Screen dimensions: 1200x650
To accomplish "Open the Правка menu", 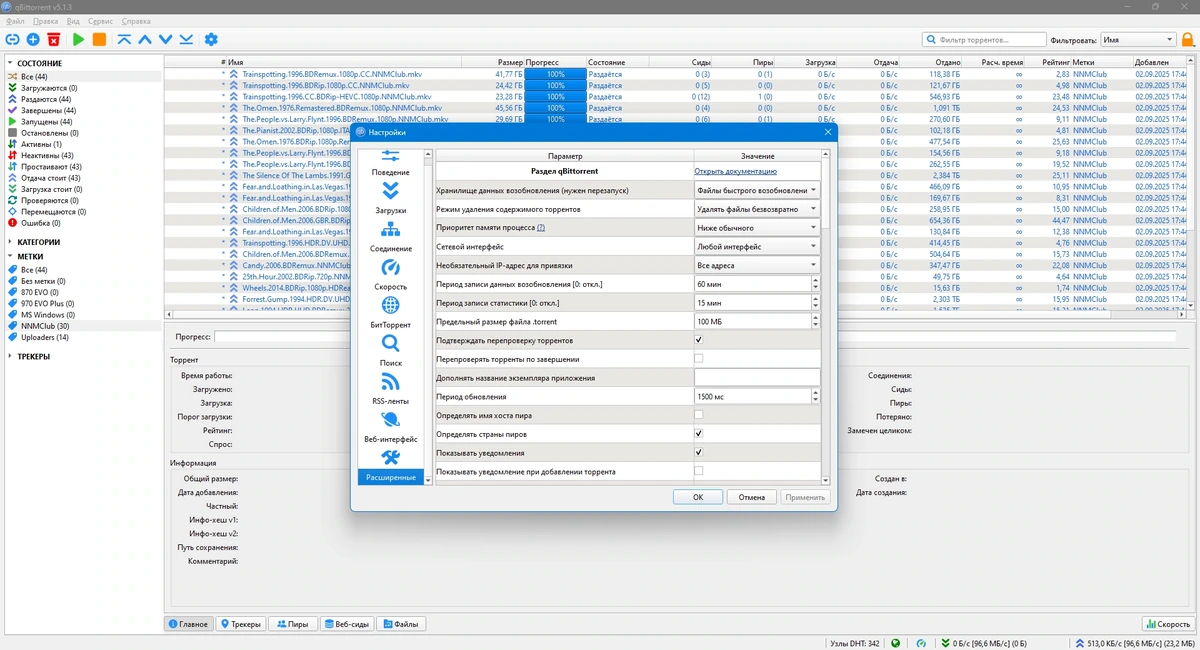I will pos(45,21).
